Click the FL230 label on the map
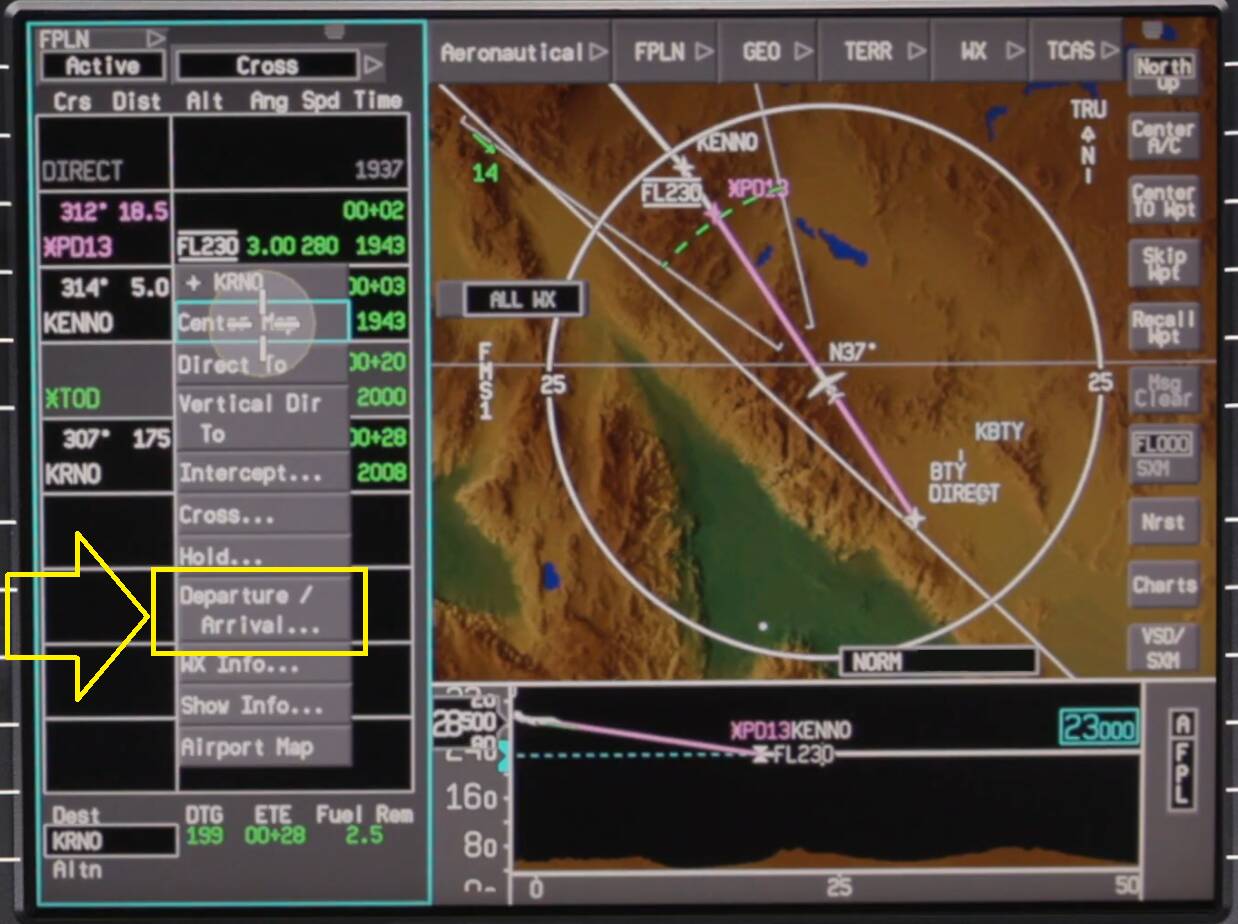The width and height of the screenshot is (1238, 924). click(671, 192)
